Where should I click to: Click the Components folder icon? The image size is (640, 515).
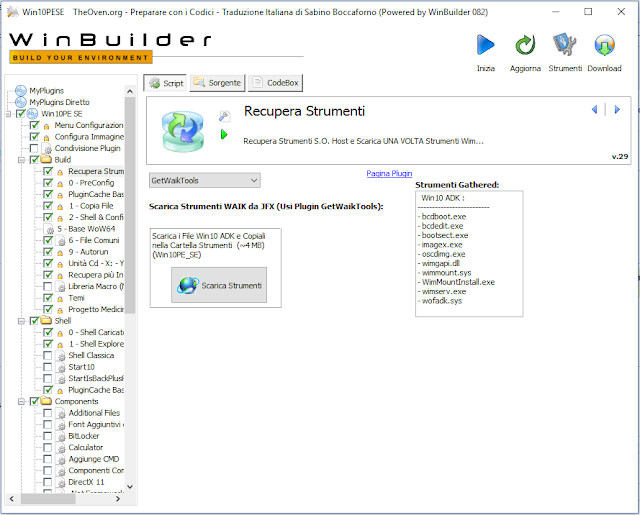pyautogui.click(x=46, y=401)
